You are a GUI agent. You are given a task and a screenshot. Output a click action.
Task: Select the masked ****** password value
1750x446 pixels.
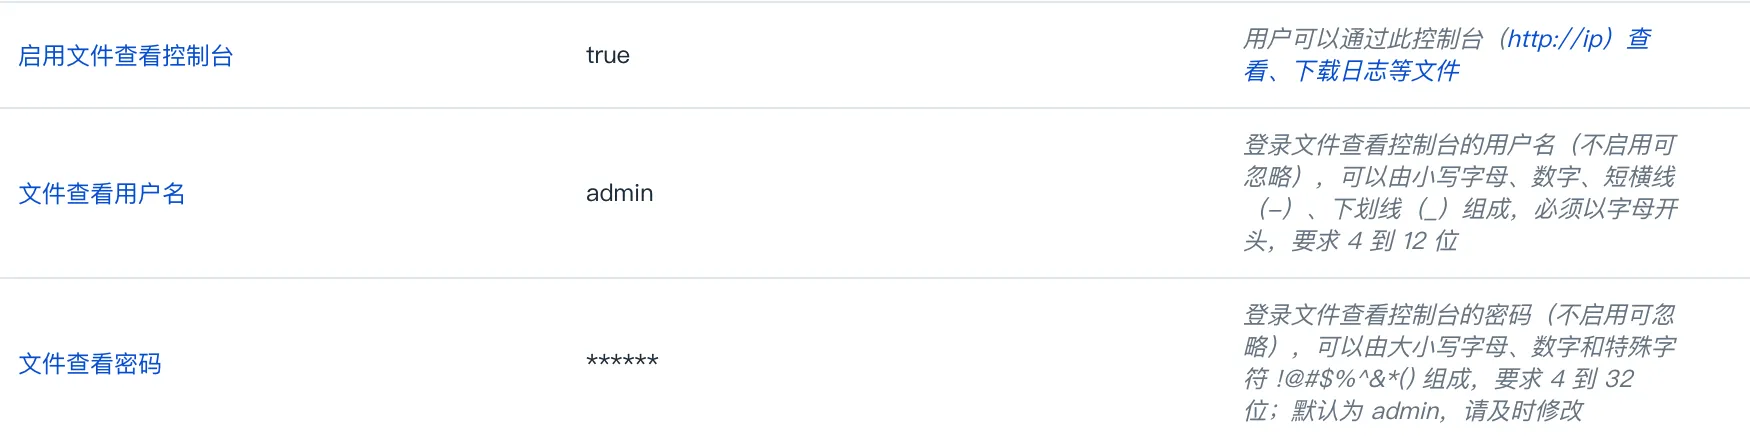622,361
